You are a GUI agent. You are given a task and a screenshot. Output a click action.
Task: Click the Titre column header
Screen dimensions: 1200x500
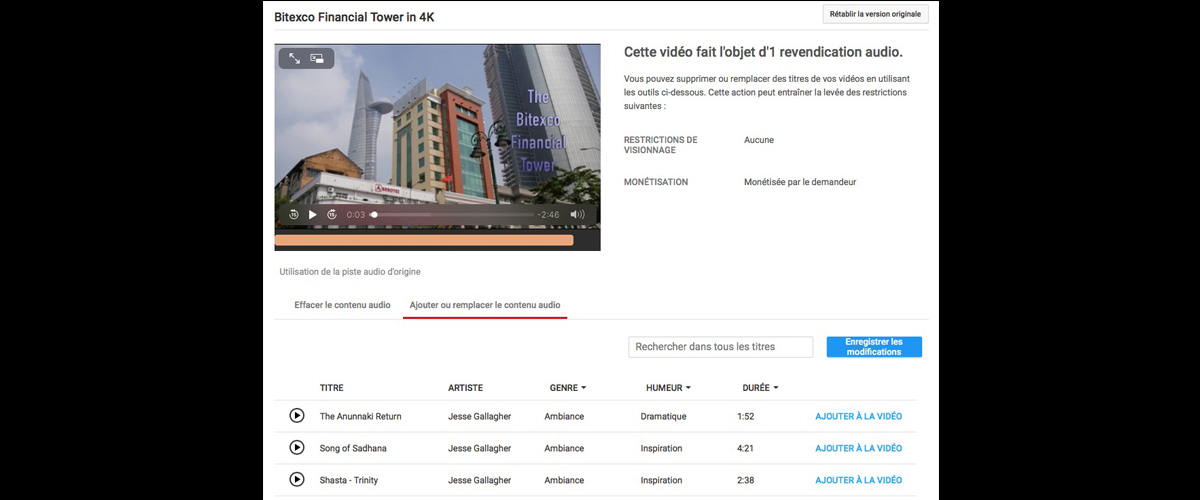[331, 388]
